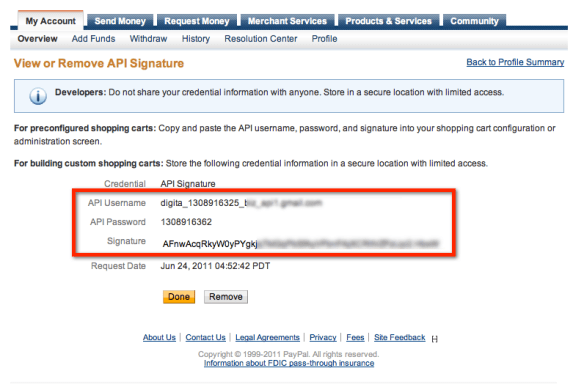This screenshot has width=584, height=390.
Task: Click the API Username field label
Action: [117, 203]
